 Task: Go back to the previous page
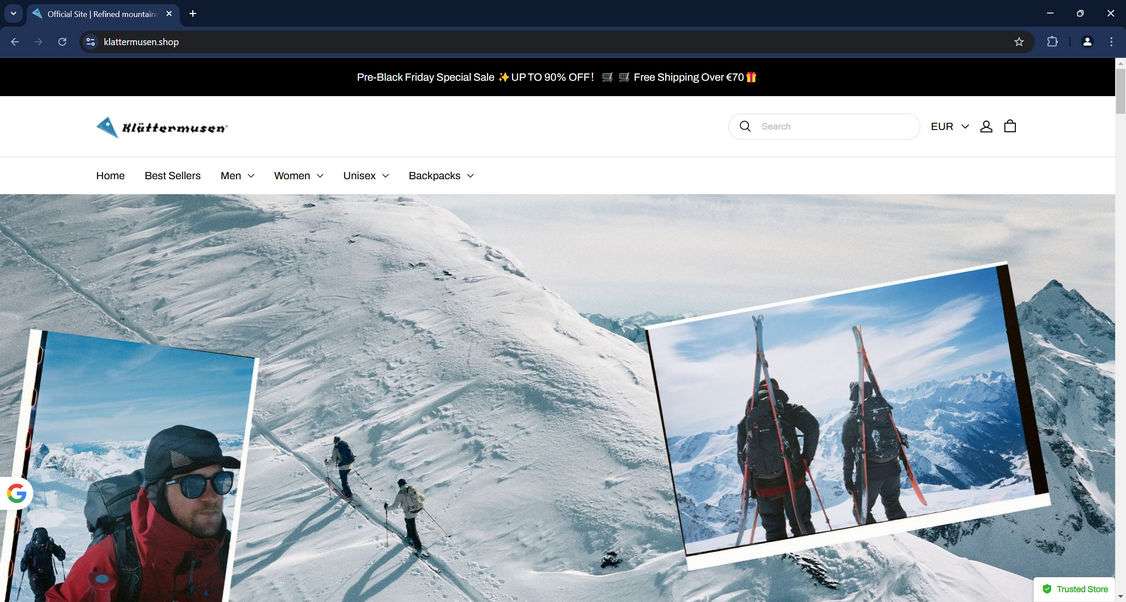pos(14,42)
